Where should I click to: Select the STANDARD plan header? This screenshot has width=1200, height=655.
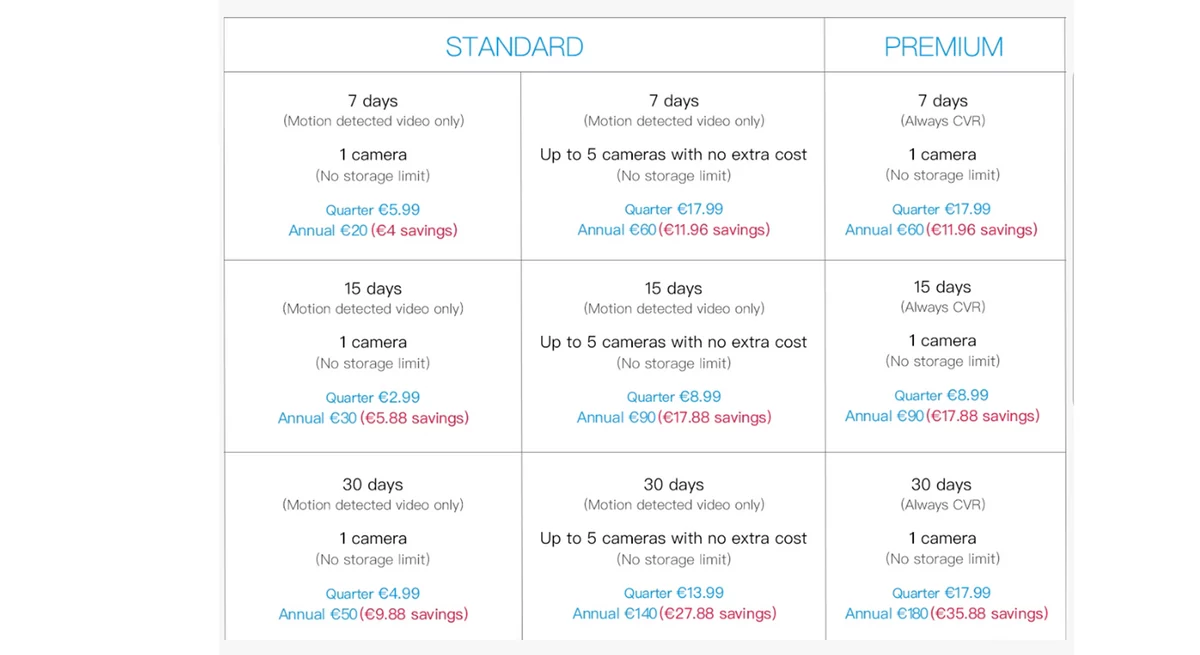514,47
